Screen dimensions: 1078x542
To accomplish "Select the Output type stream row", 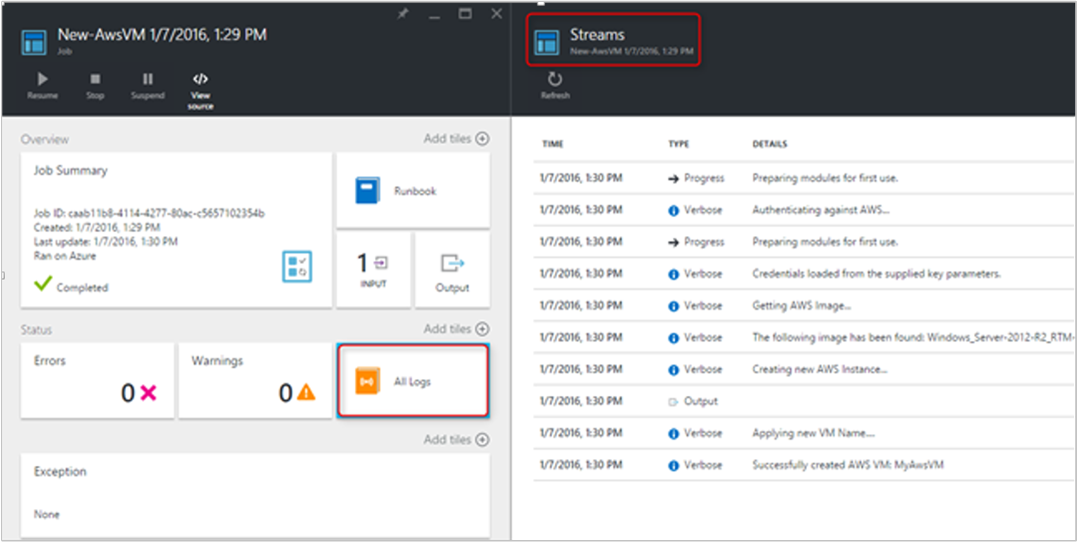I will coord(805,401).
